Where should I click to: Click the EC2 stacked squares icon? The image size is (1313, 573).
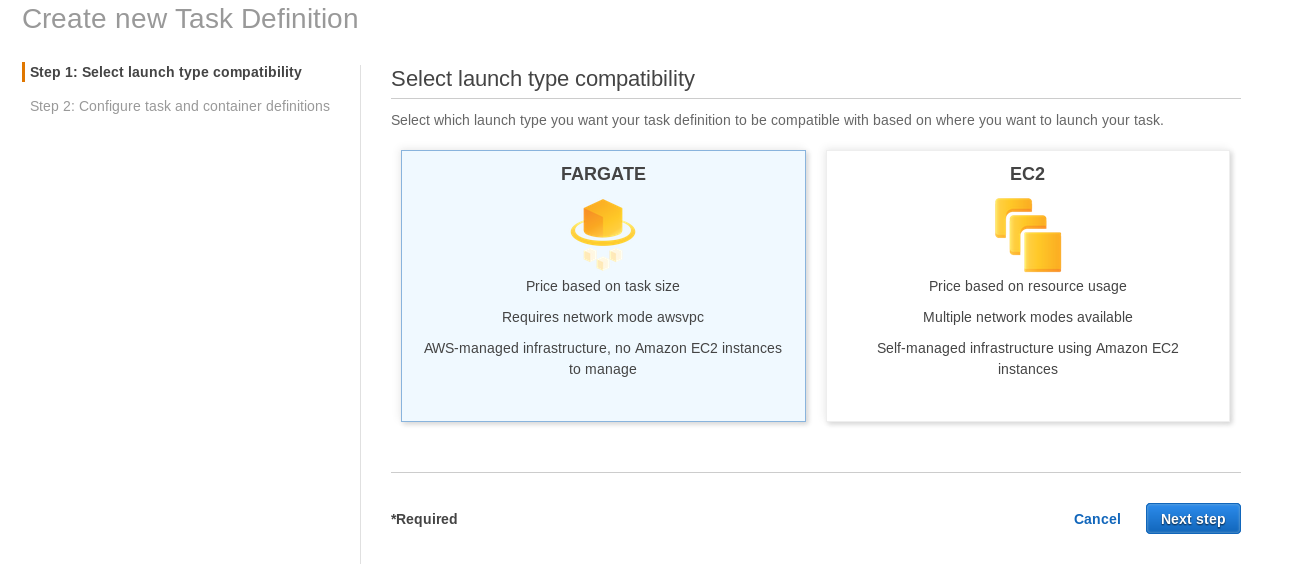coord(1027,234)
